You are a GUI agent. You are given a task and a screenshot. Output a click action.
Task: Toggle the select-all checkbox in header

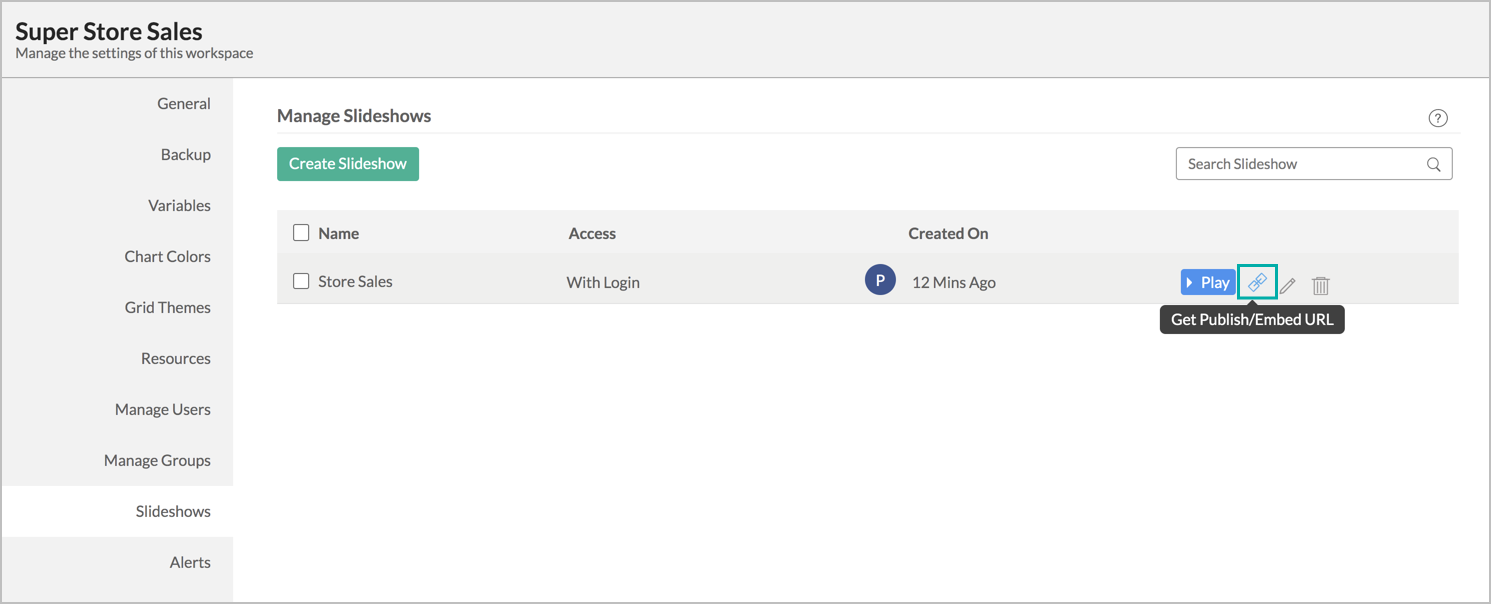tap(301, 233)
